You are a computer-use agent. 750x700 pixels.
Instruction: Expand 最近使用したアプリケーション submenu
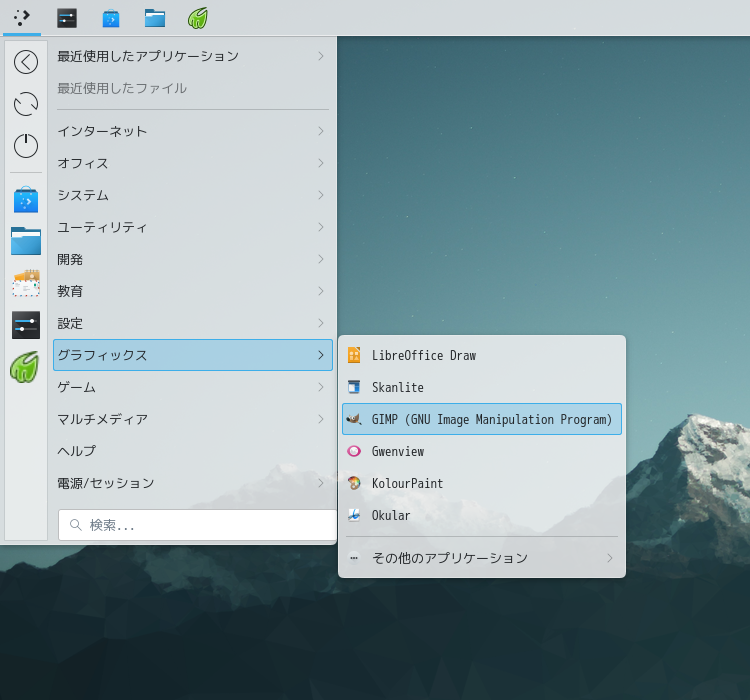193,56
